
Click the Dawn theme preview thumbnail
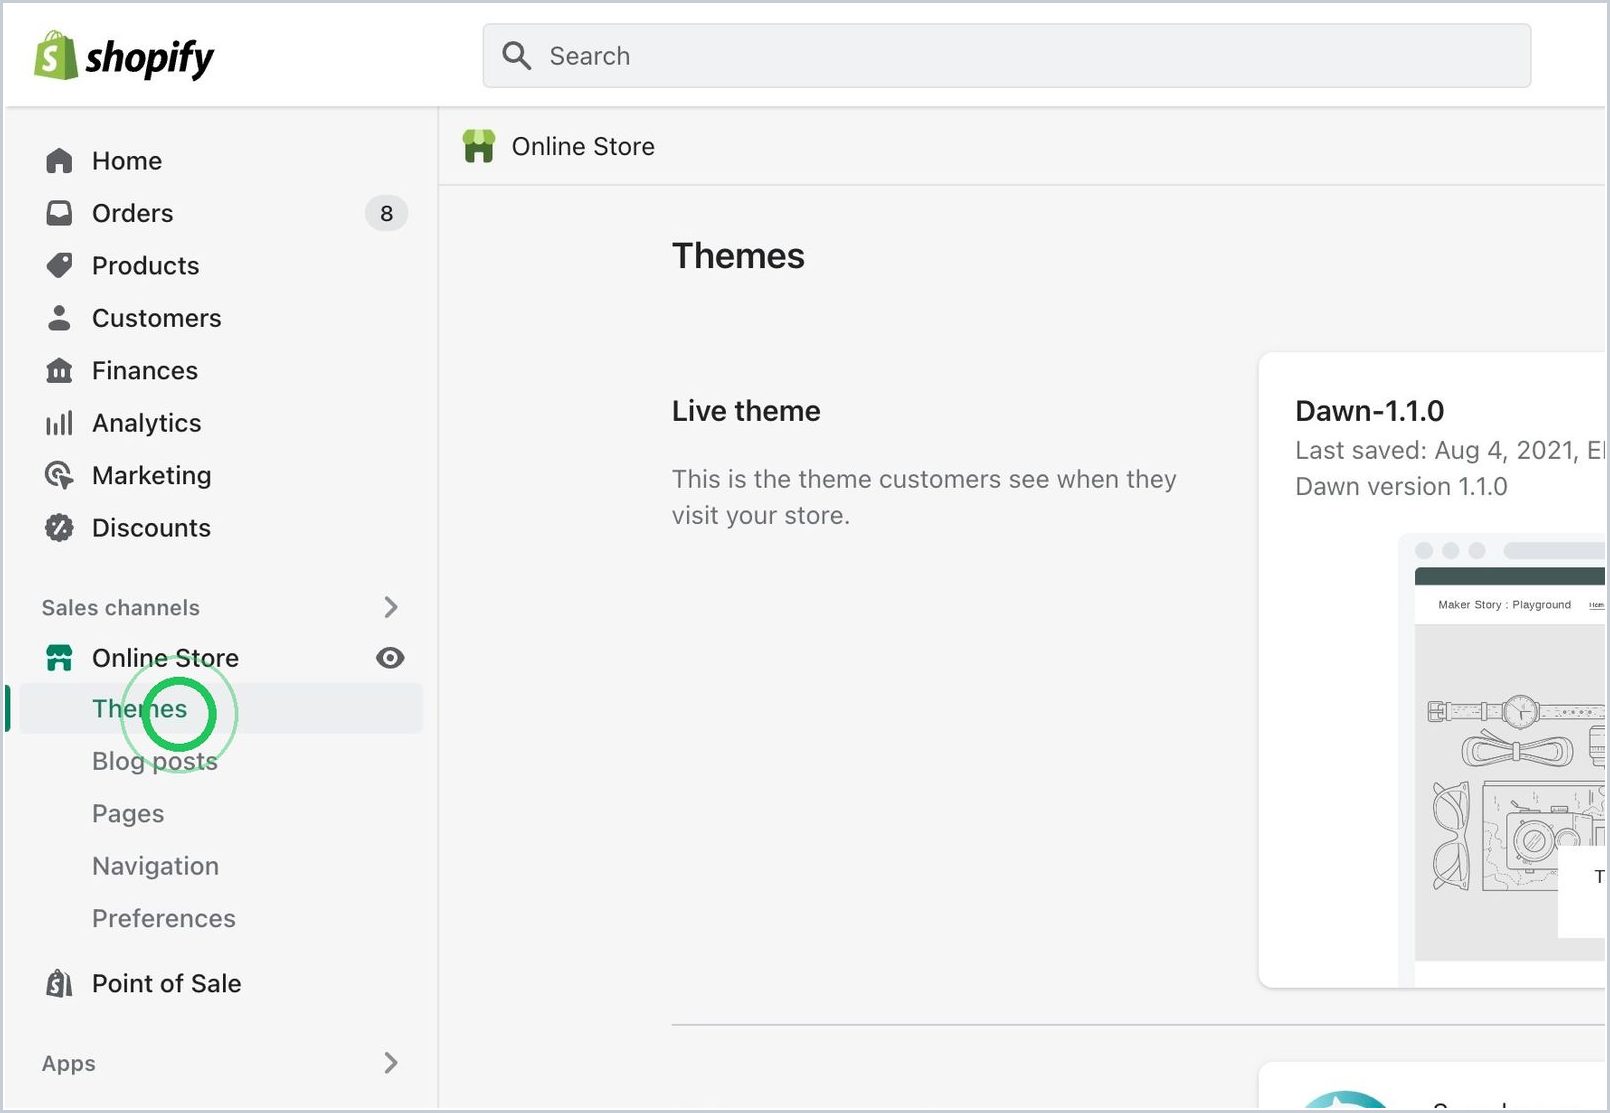tap(1501, 760)
